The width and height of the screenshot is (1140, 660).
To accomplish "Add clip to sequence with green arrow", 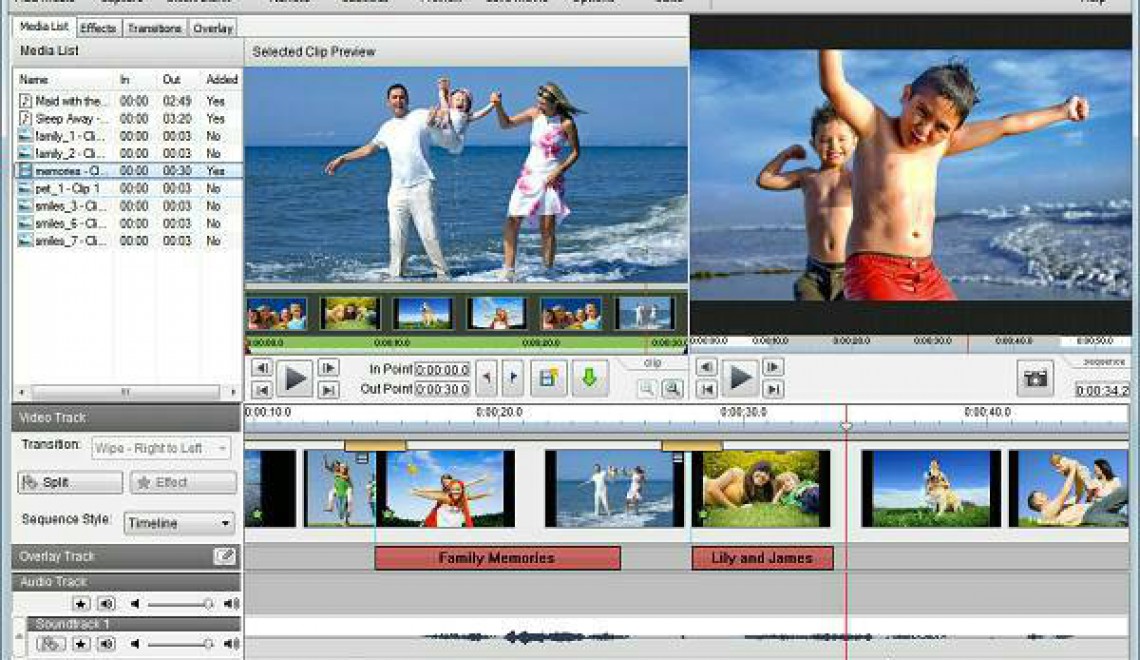I will point(590,378).
